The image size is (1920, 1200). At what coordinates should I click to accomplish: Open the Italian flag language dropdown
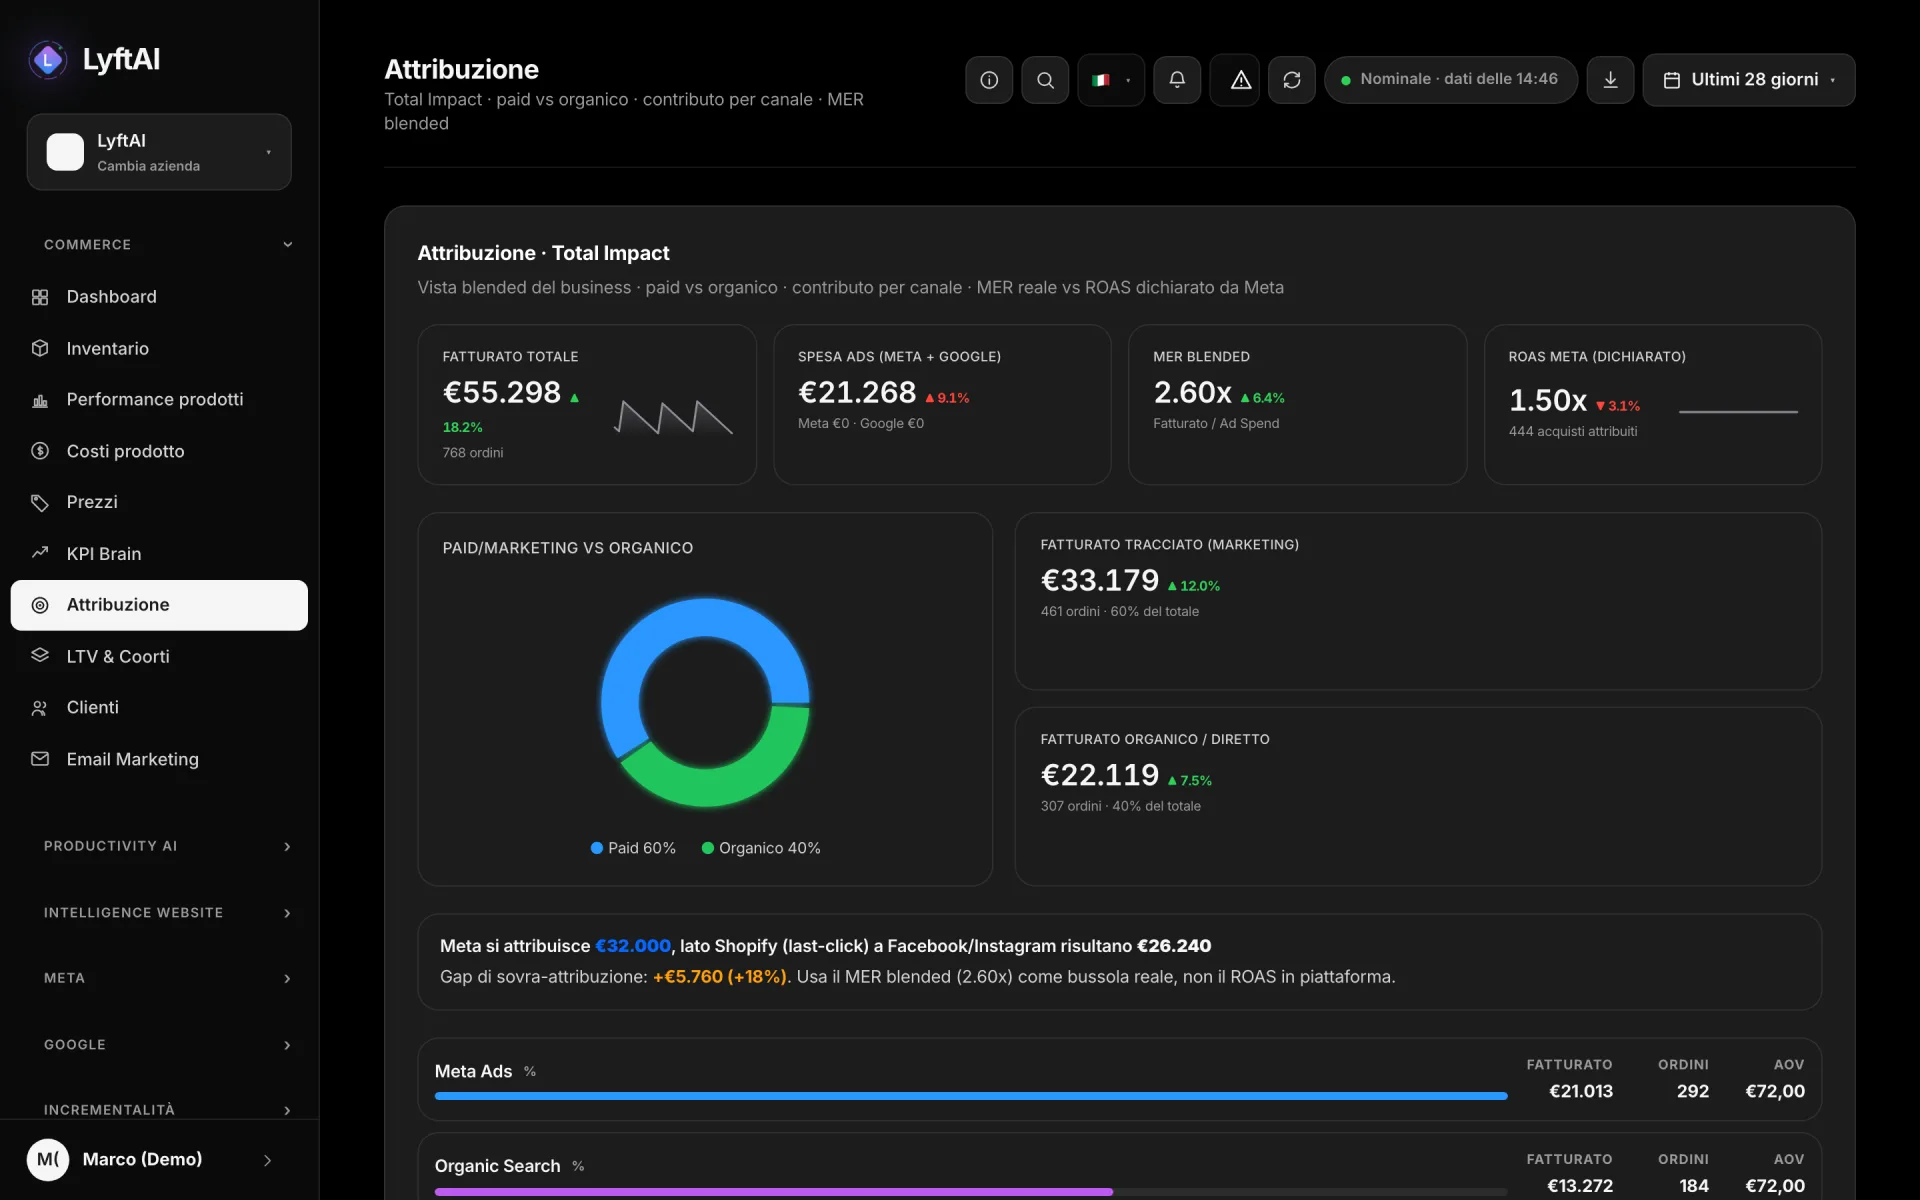tap(1111, 80)
